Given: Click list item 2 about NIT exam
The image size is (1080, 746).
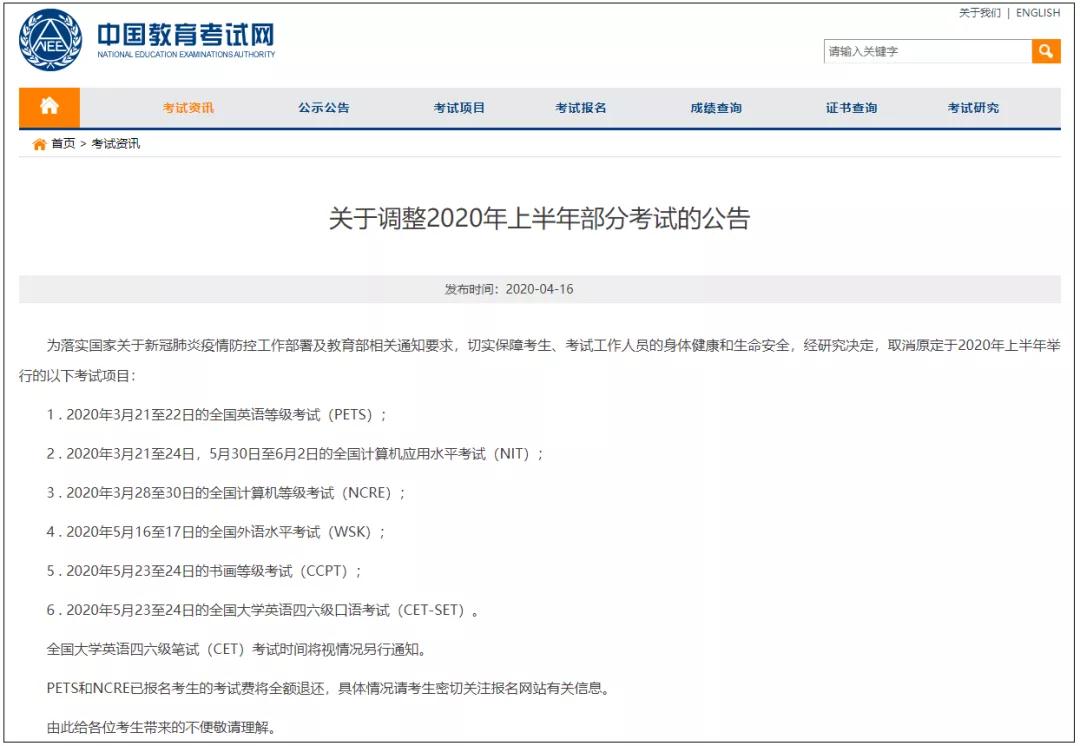Looking at the screenshot, I should tap(295, 454).
